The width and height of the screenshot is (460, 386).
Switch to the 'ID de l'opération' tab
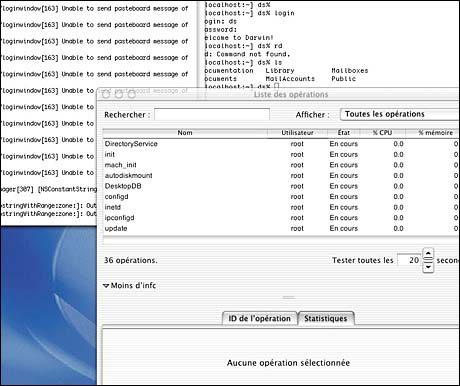coord(259,318)
